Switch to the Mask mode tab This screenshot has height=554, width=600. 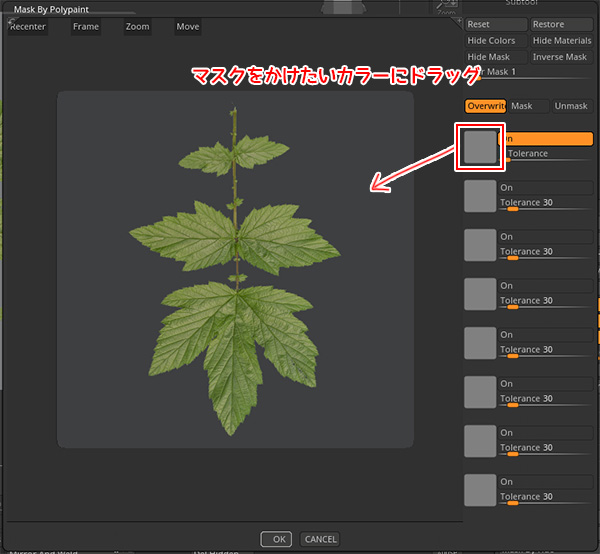(522, 106)
